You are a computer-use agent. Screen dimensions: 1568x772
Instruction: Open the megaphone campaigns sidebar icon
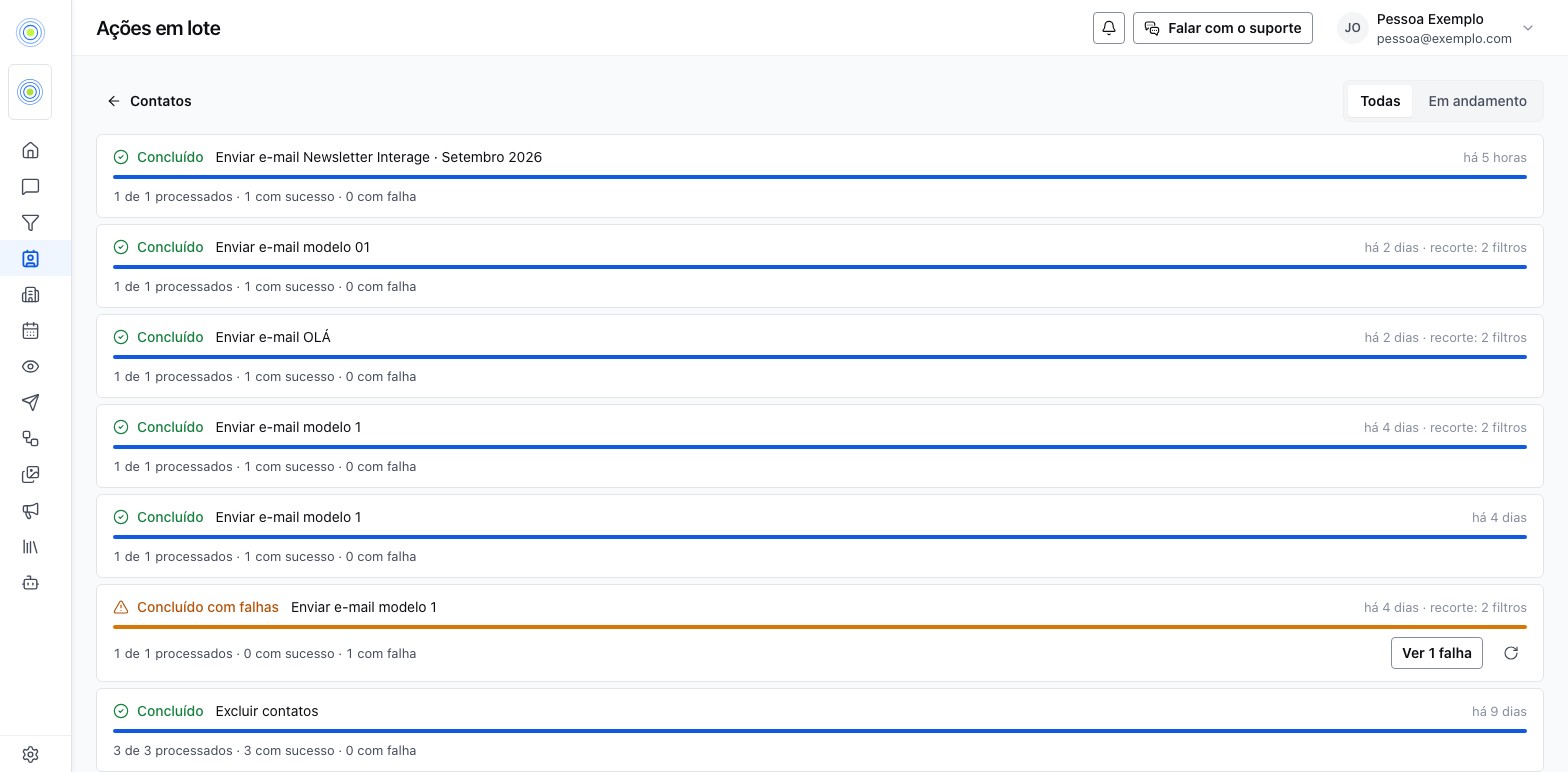(30, 510)
